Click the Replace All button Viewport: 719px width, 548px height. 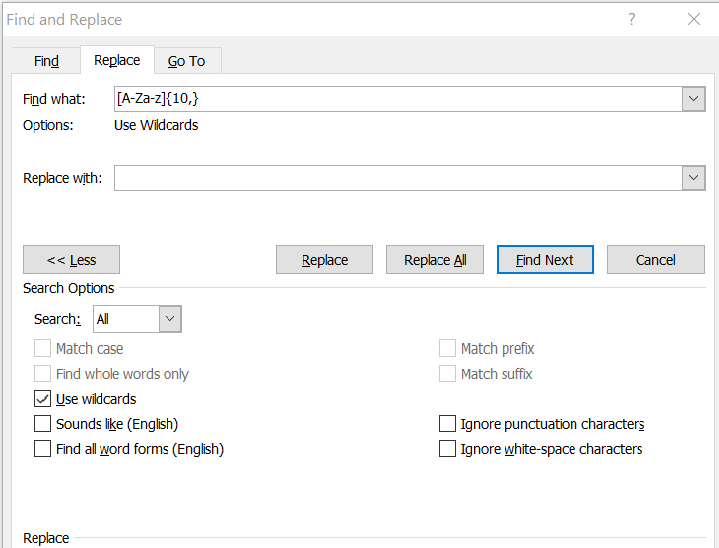pos(435,260)
